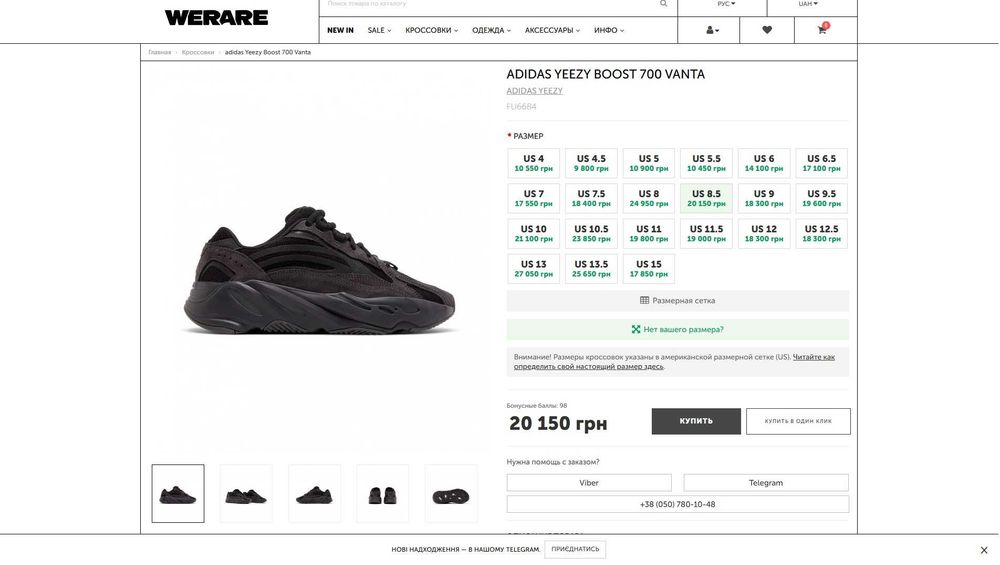Contact via Viber button
The height and width of the screenshot is (565, 1000).
point(589,483)
